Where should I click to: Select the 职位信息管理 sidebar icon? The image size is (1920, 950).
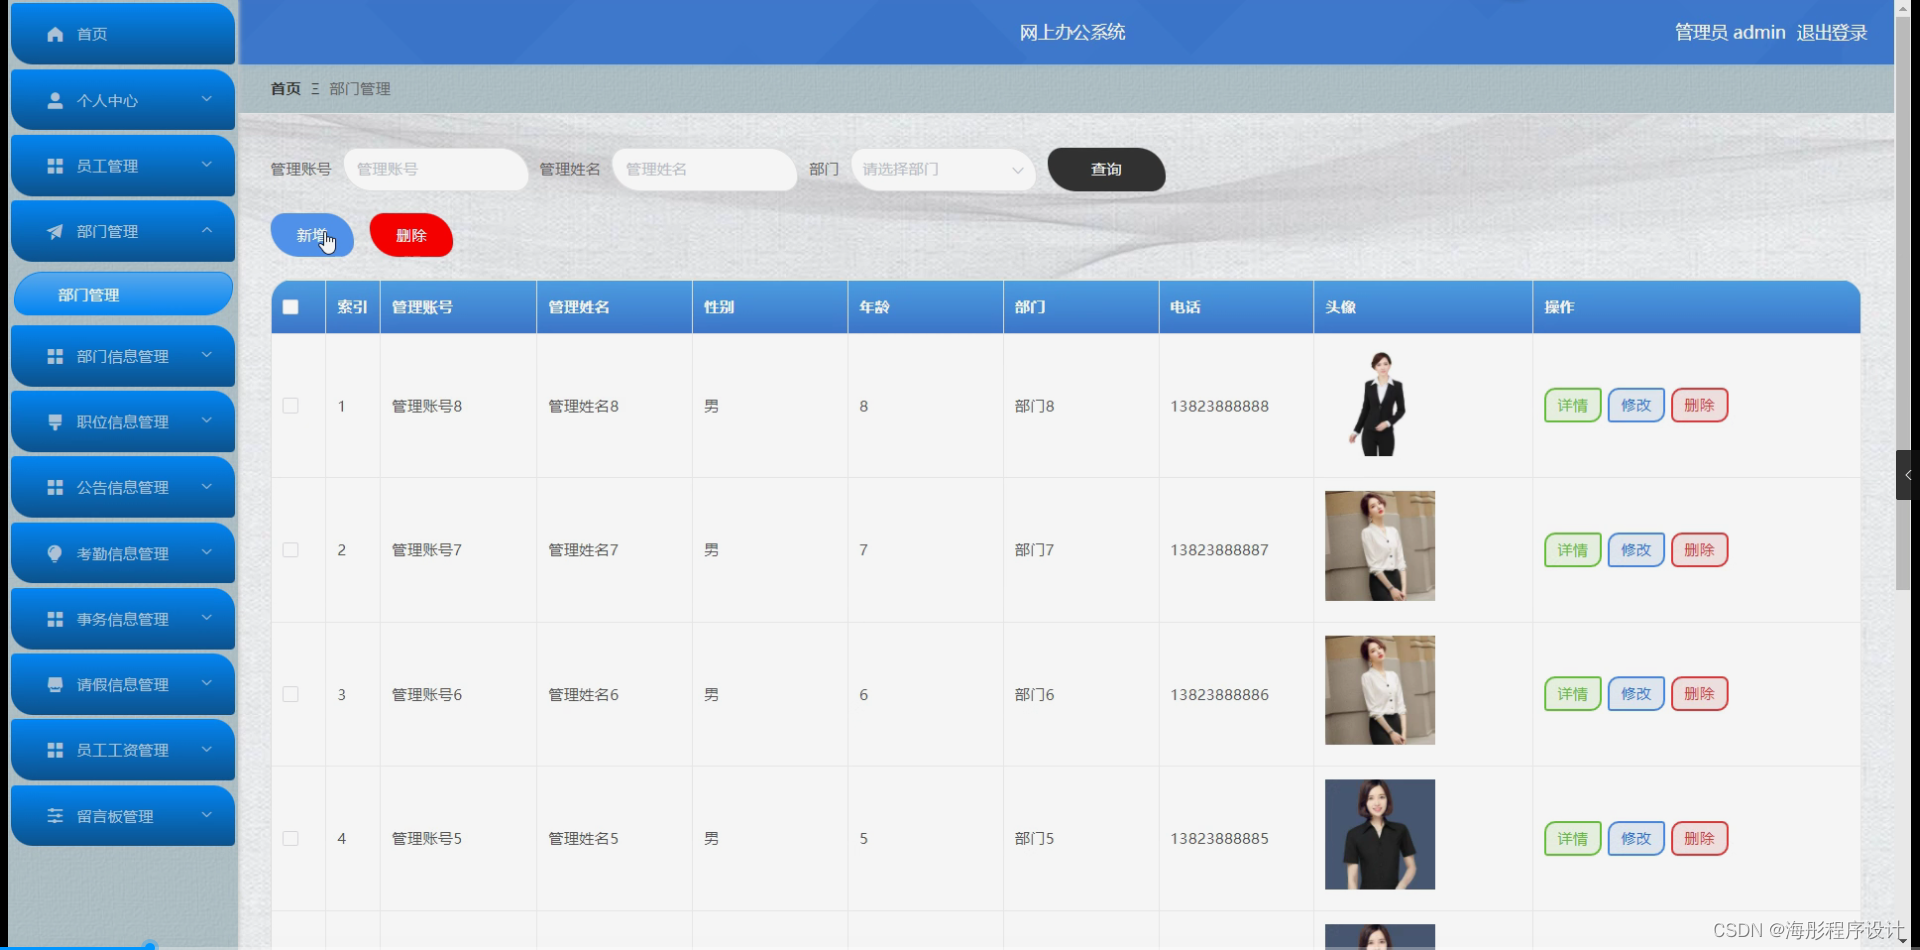(54, 421)
